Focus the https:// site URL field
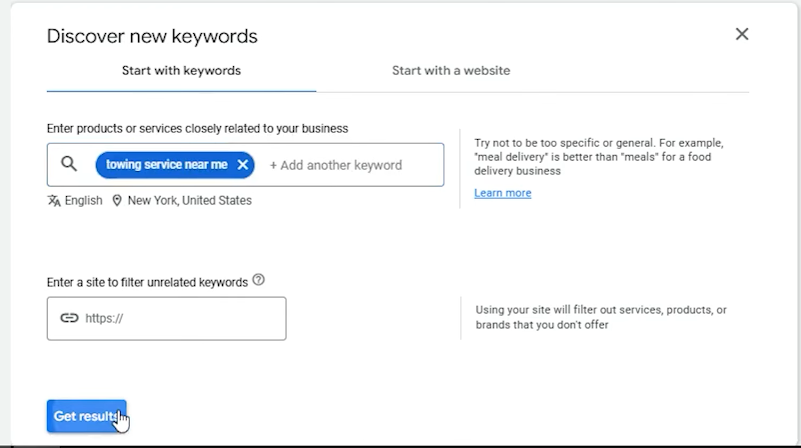 pyautogui.click(x=167, y=318)
